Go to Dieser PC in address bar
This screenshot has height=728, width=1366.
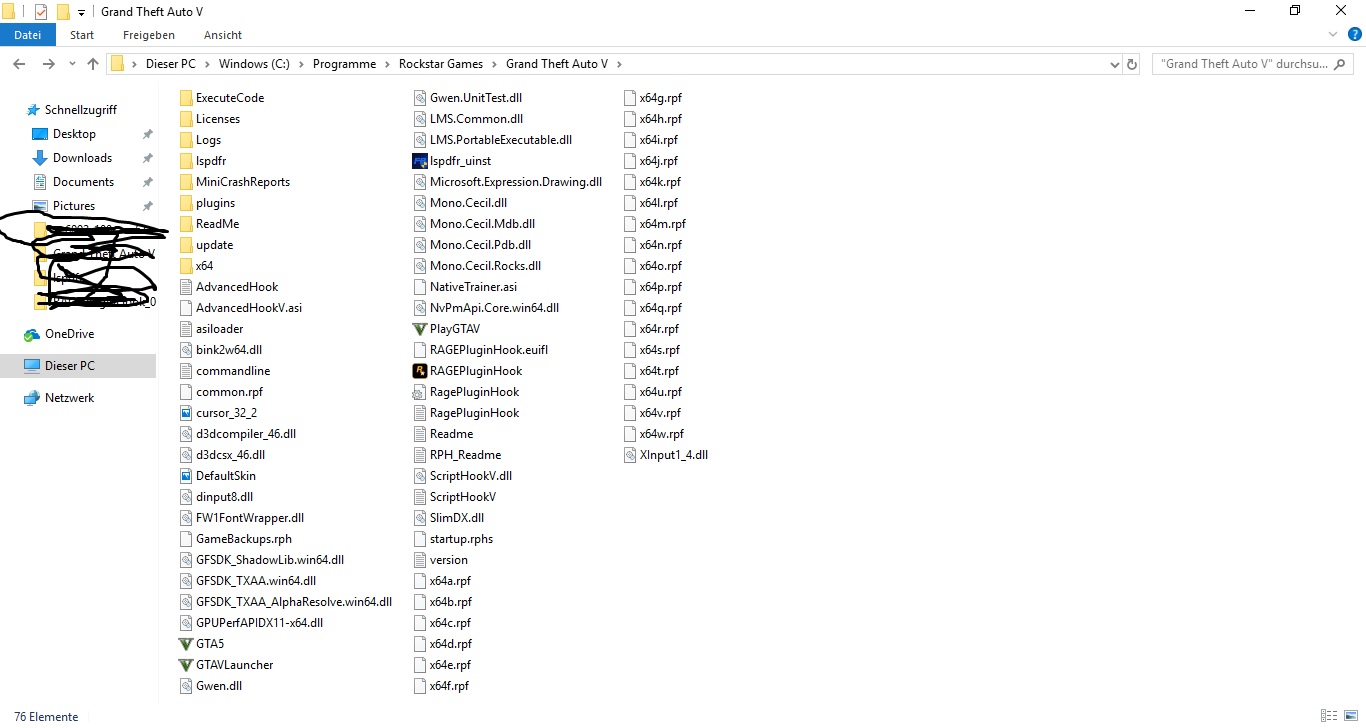(170, 64)
